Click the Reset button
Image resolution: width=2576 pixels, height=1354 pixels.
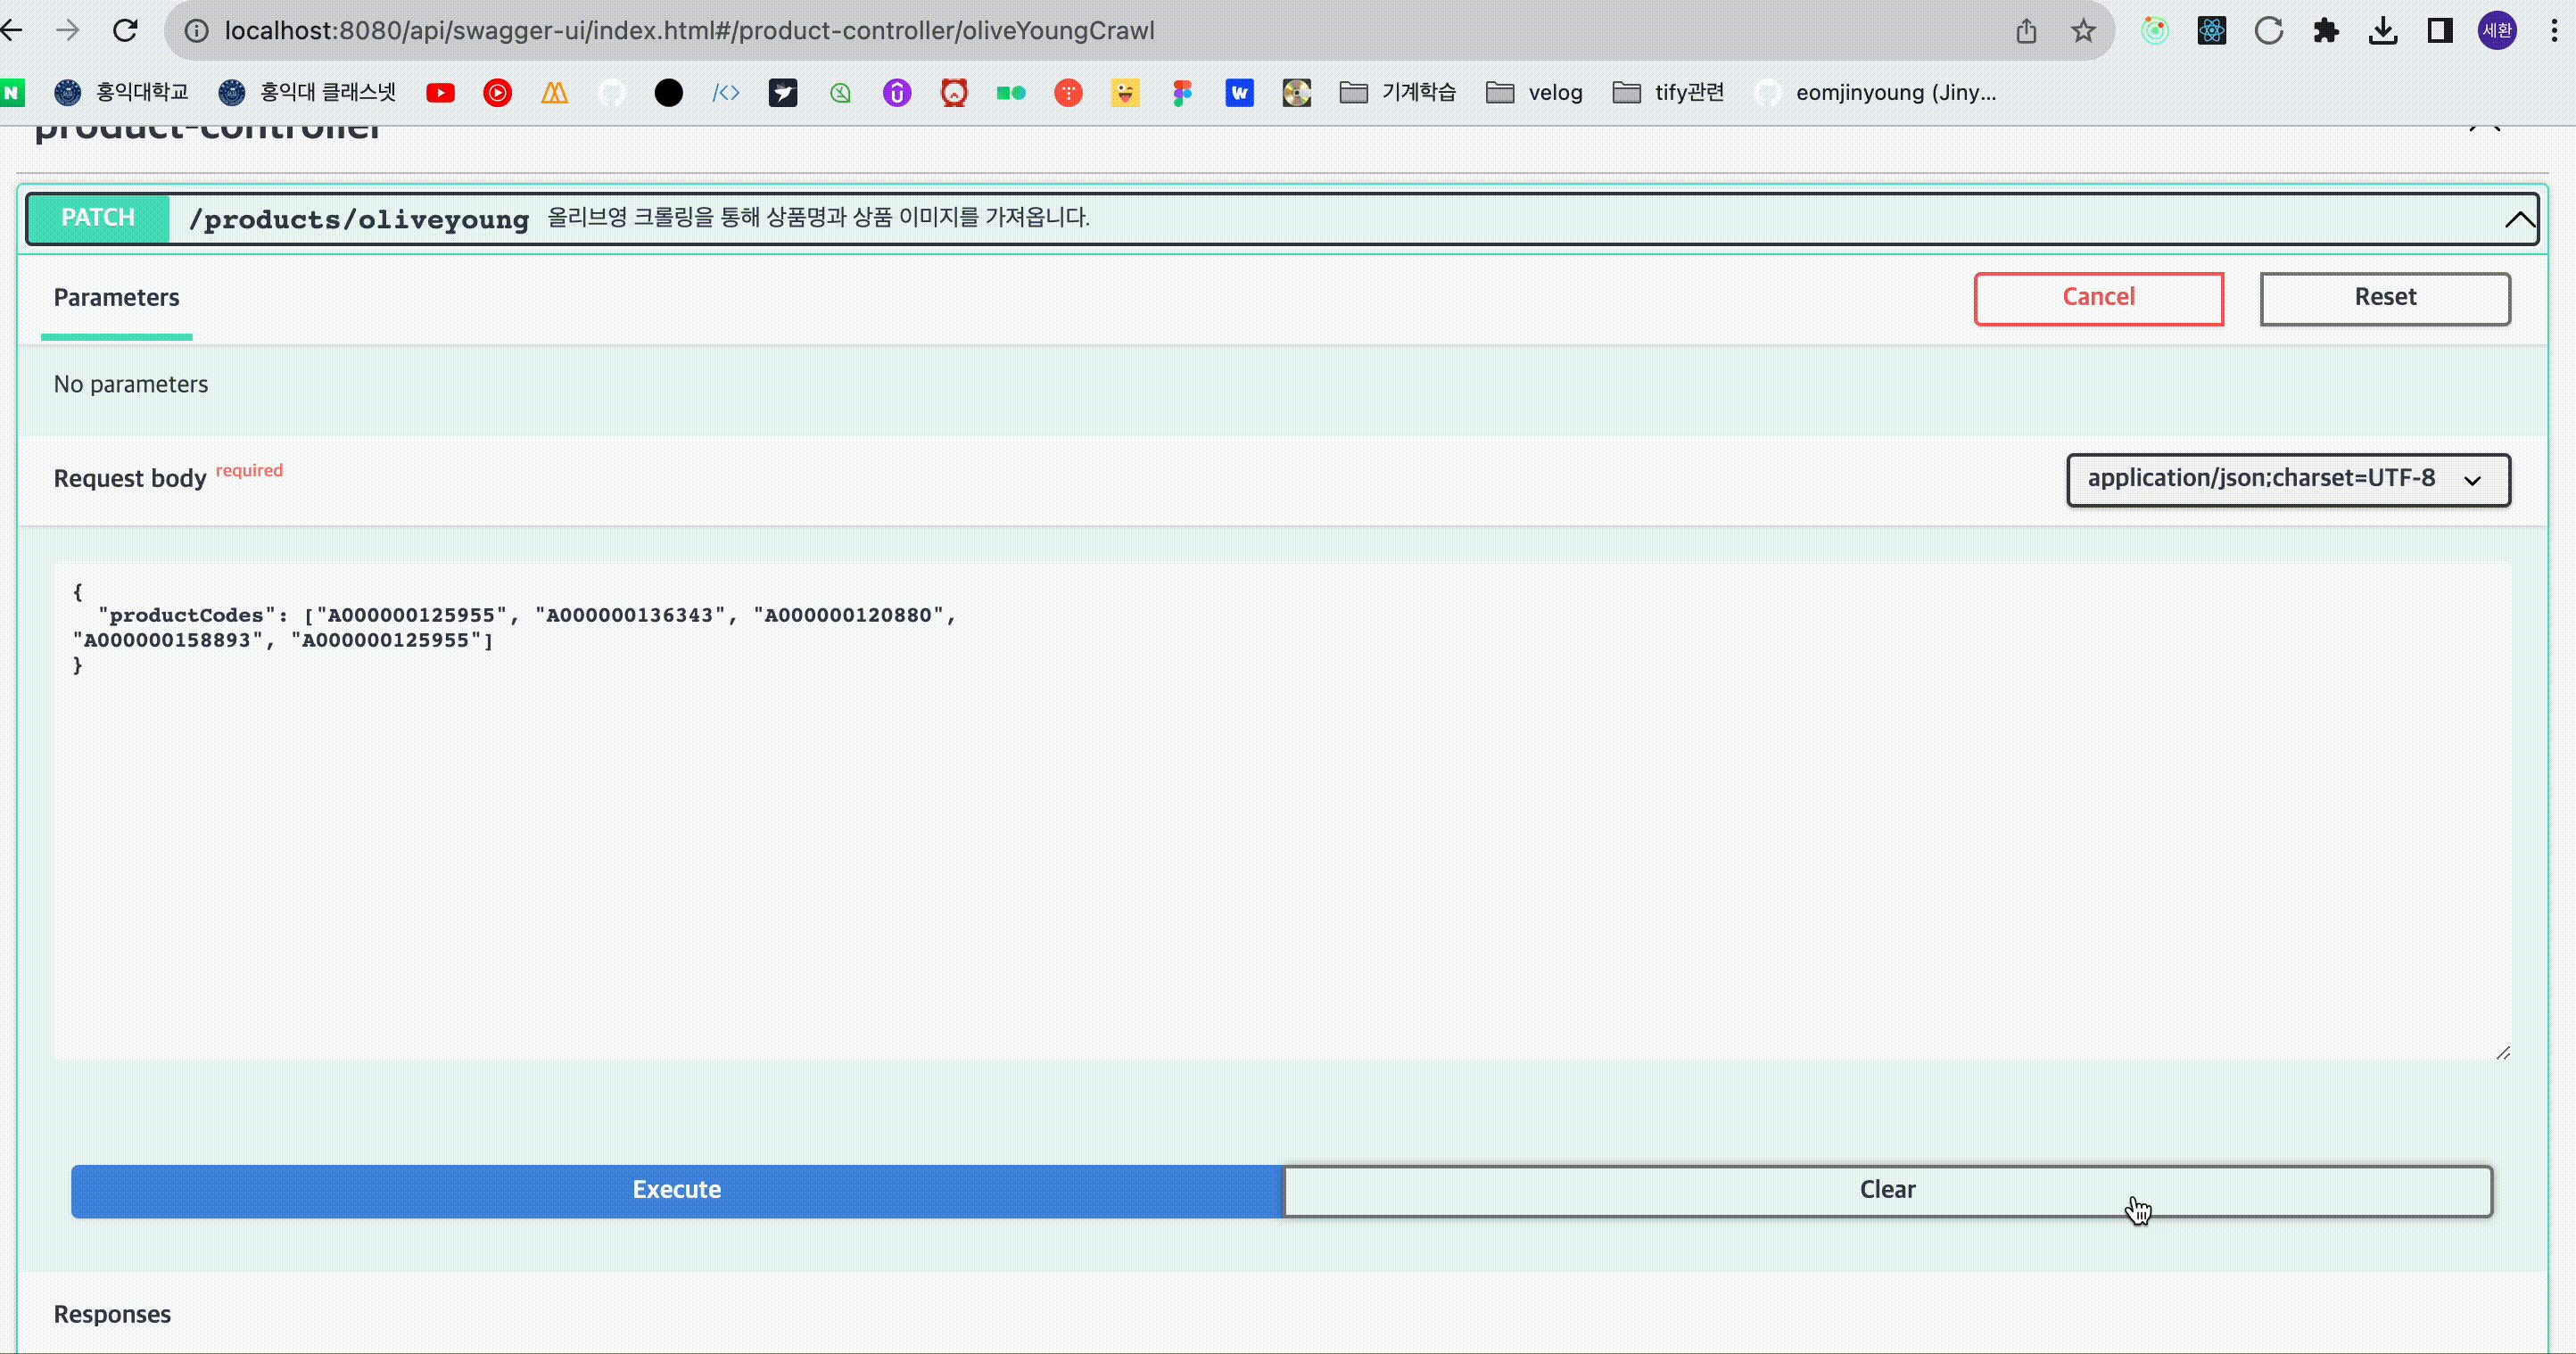pos(2384,298)
